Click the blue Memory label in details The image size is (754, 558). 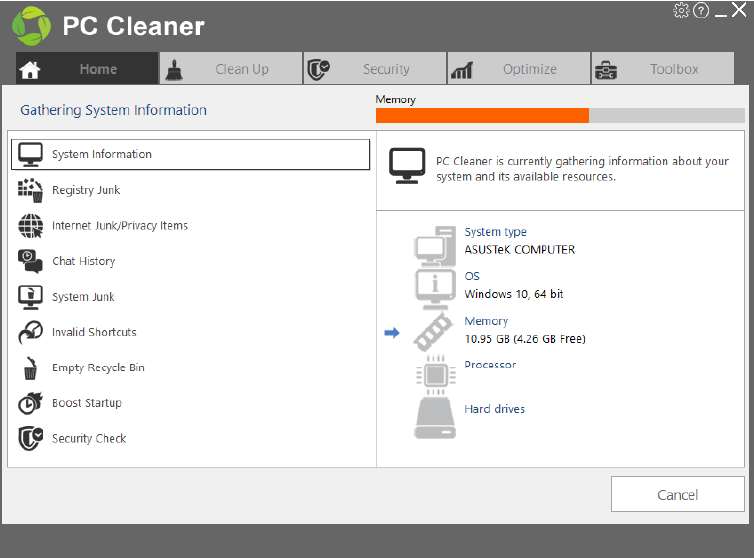[486, 321]
